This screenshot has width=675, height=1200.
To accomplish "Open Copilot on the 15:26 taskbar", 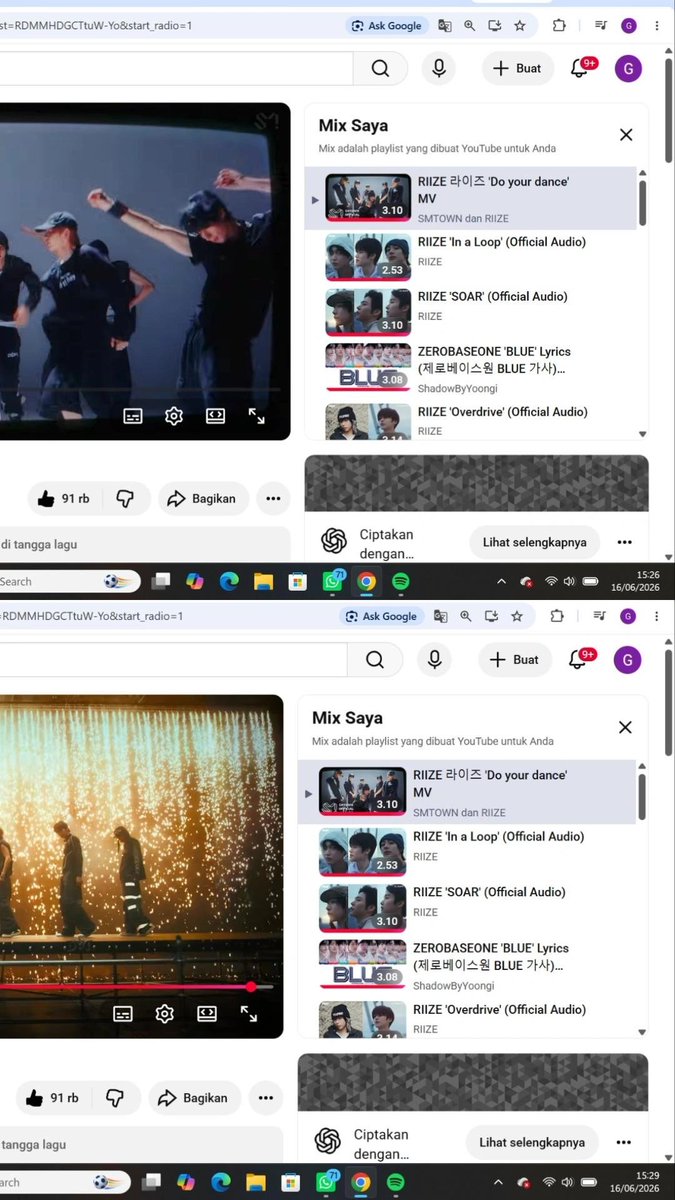I will click(x=195, y=581).
